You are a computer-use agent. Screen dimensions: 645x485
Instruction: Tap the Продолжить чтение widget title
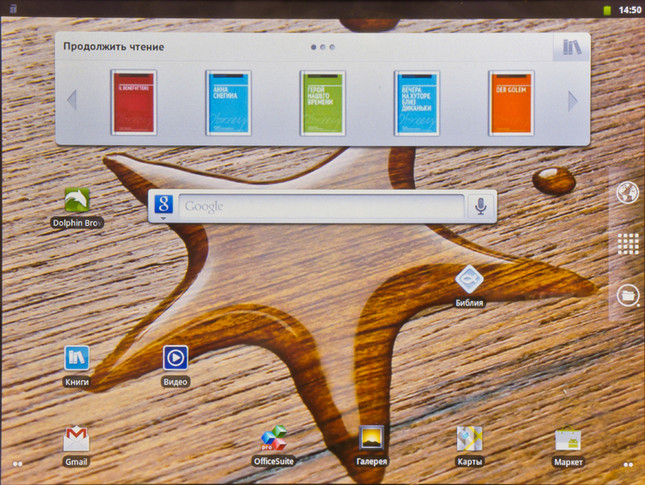pos(114,47)
